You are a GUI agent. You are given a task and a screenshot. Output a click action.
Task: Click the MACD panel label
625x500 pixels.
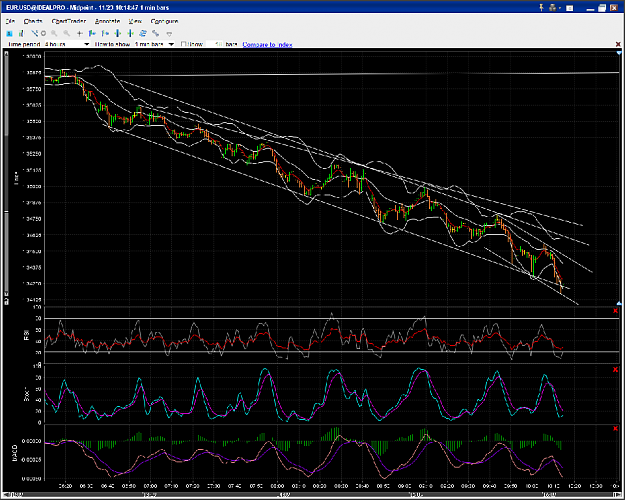(15, 453)
